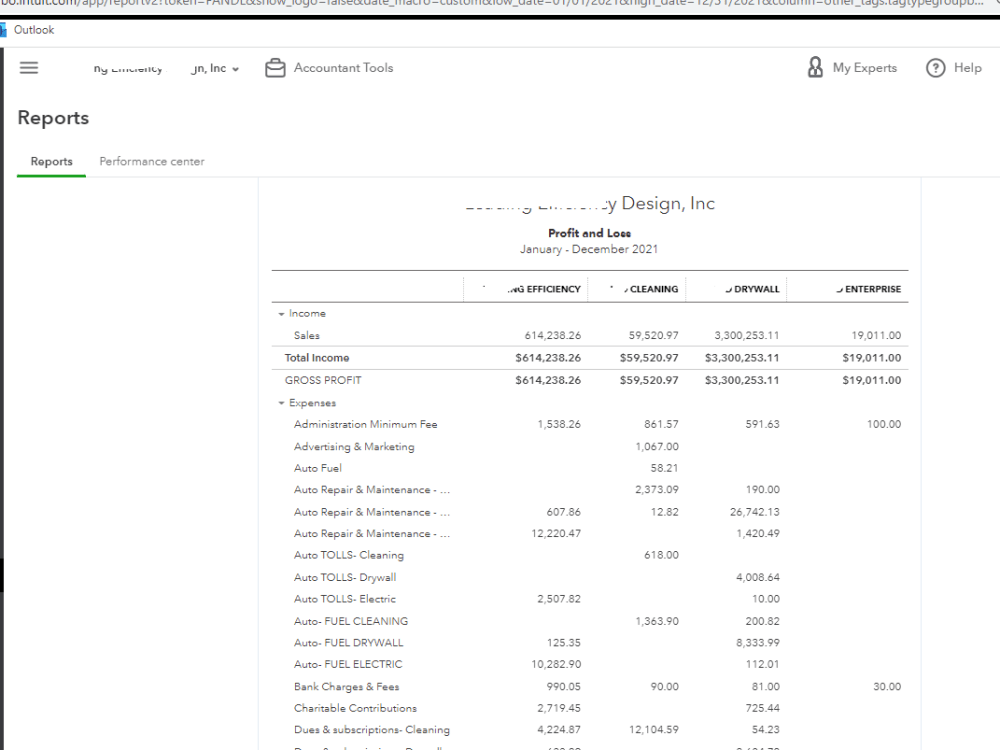Viewport: 1000px width, 750px height.
Task: Click Auto- FUEL CLEANING value 1,363.90
Action: (657, 621)
